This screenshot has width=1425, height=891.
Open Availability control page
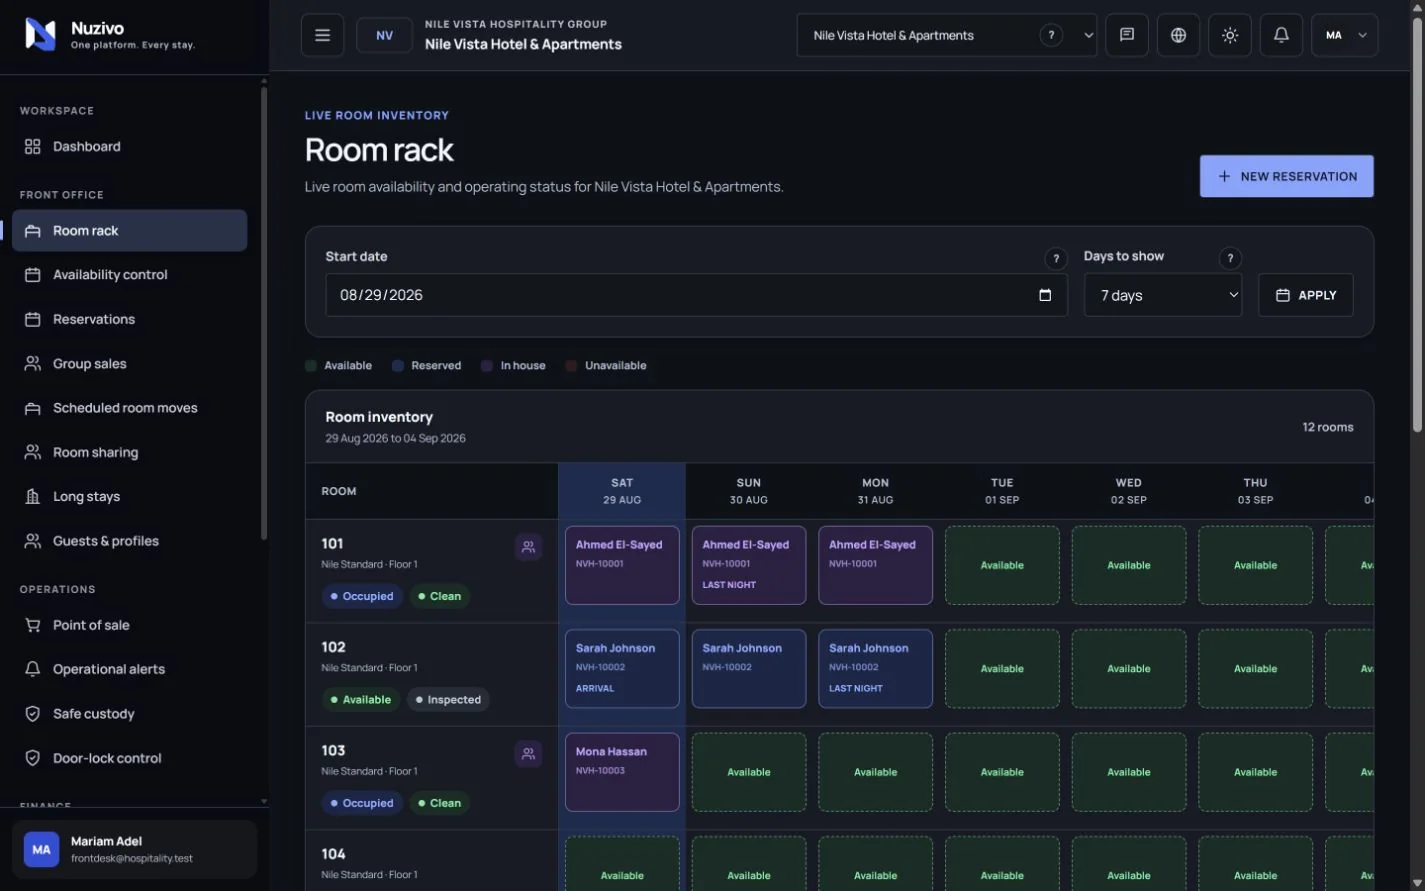129,274
